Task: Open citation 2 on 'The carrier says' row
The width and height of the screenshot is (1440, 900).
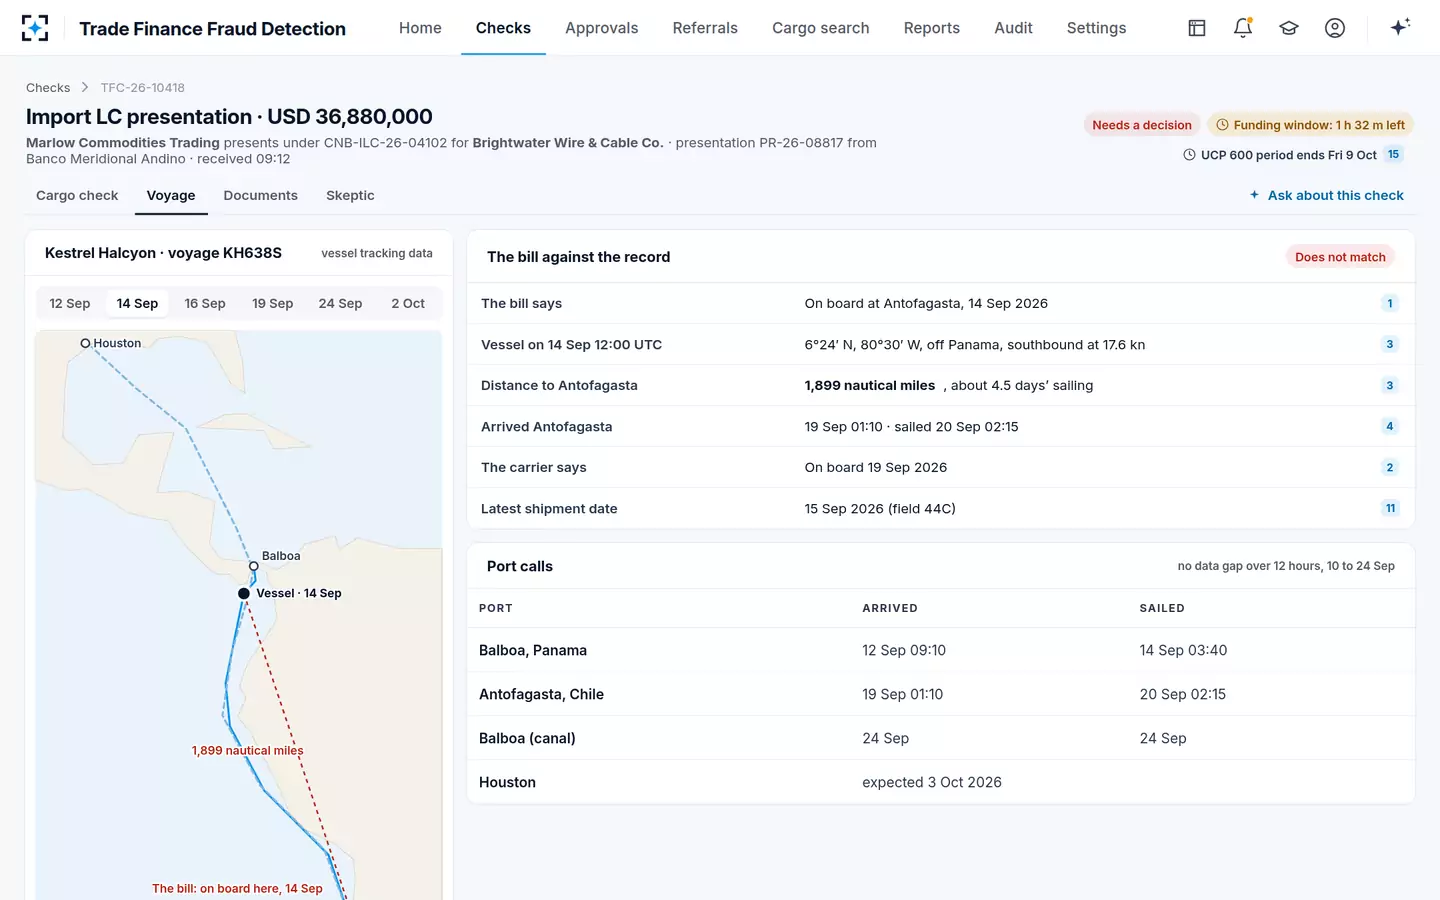Action: tap(1389, 467)
